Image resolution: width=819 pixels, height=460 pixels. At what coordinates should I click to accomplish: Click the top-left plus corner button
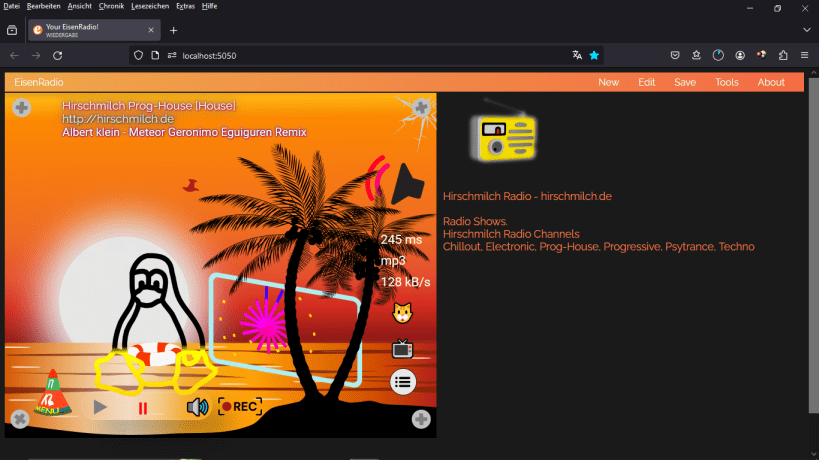coord(21,108)
